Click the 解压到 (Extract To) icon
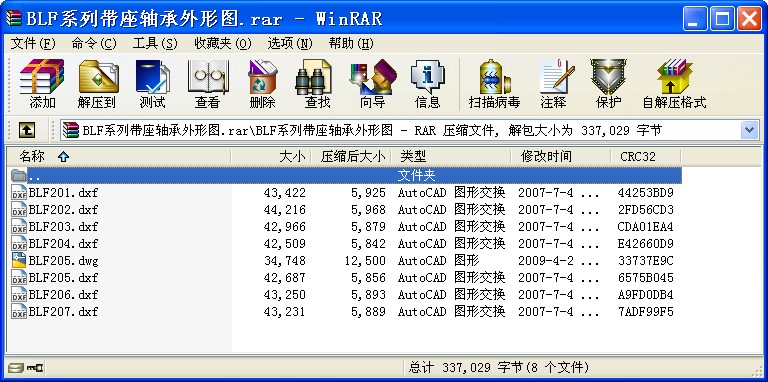 96,84
